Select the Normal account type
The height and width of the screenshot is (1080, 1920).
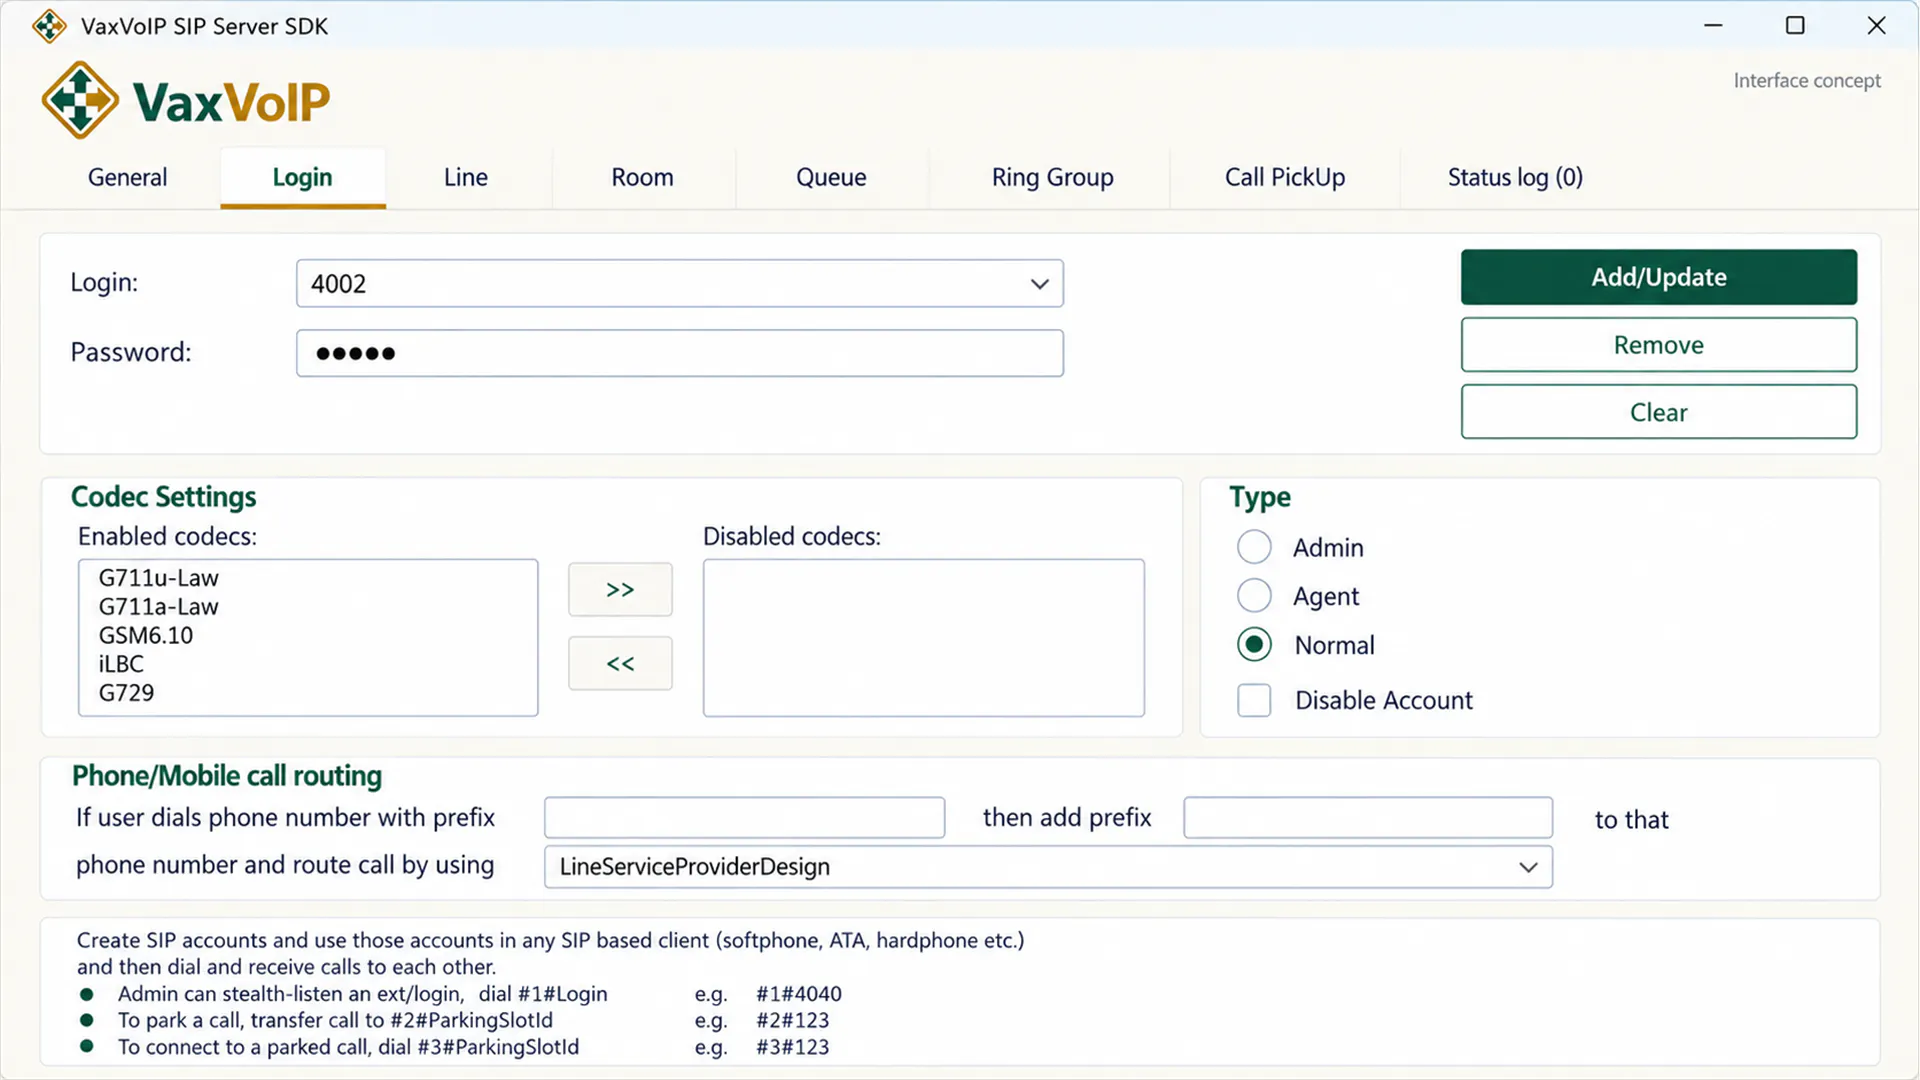(1254, 645)
